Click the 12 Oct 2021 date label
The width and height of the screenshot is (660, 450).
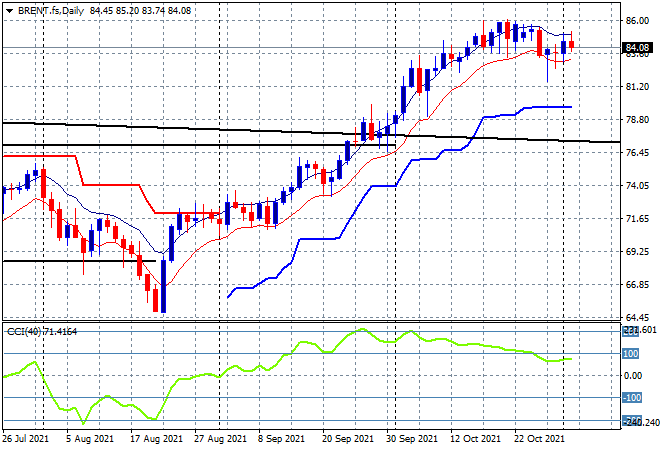(x=476, y=439)
